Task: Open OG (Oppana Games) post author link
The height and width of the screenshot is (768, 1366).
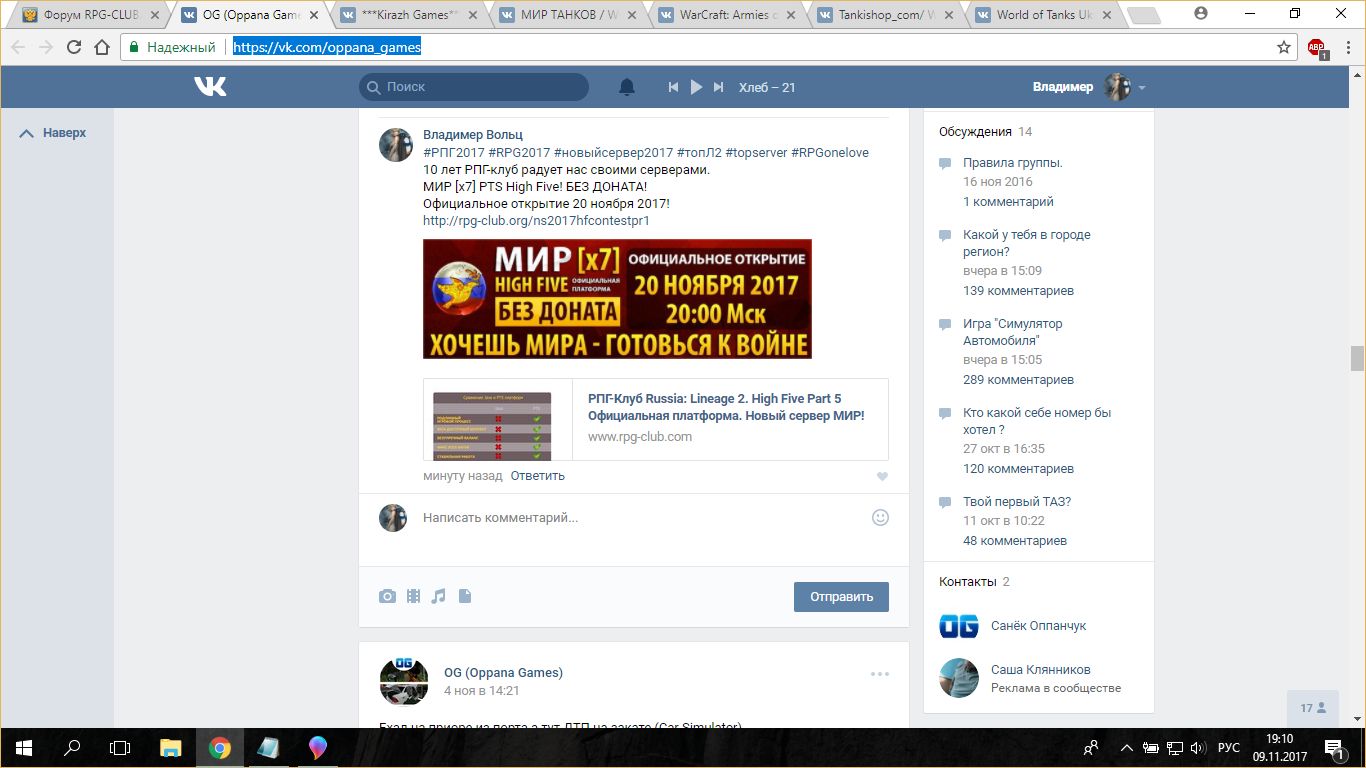Action: pos(503,673)
